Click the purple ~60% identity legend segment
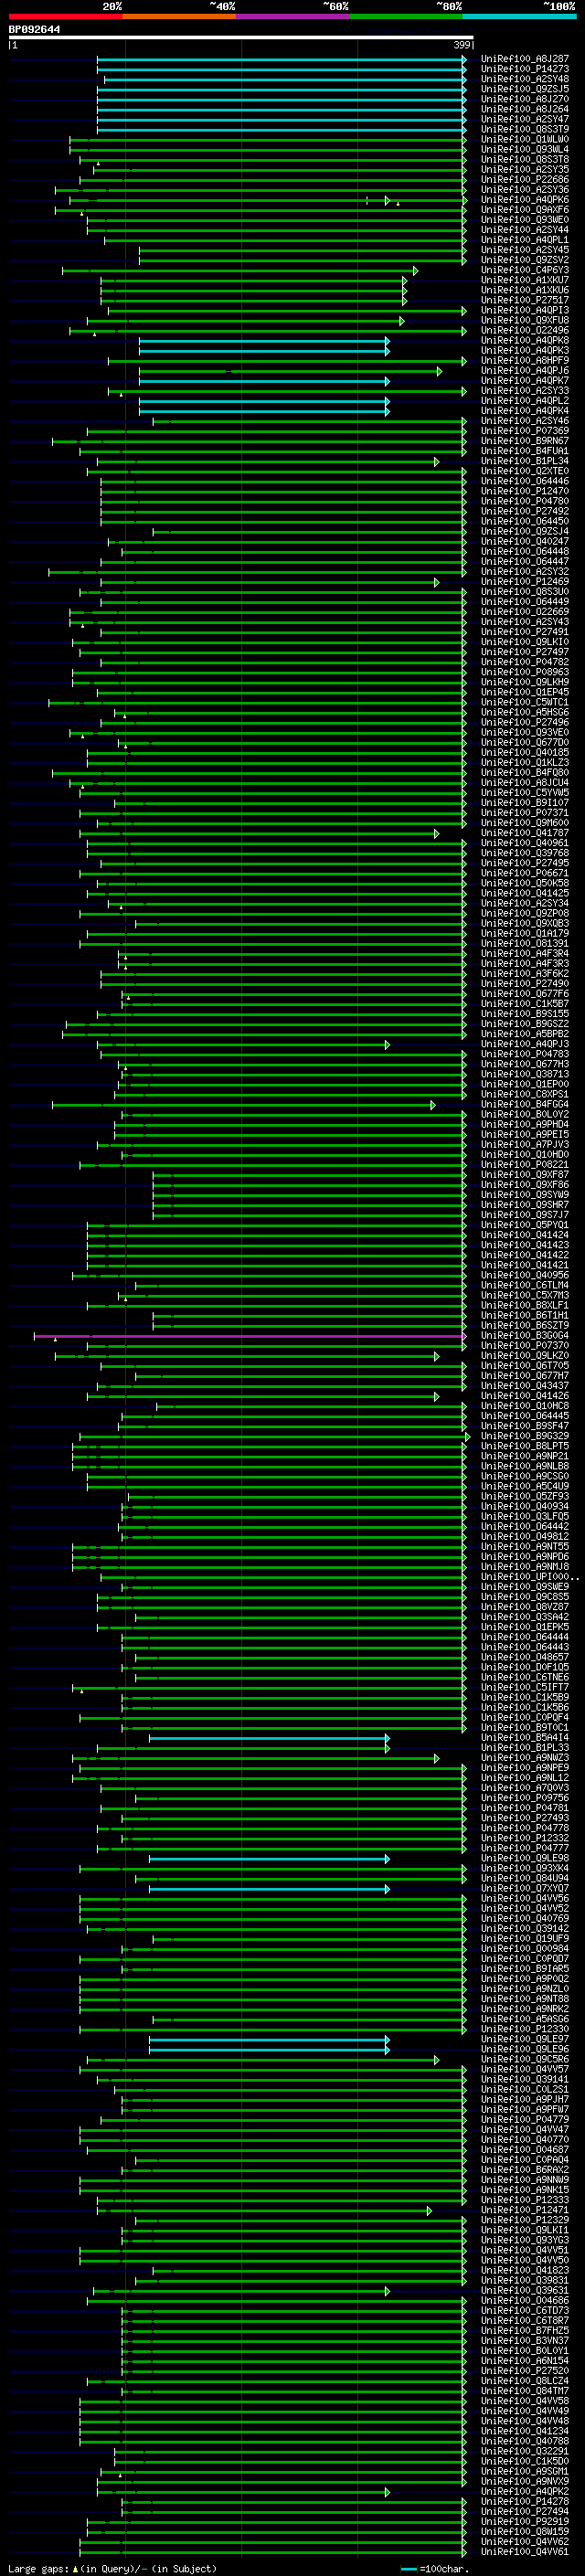 click(293, 16)
